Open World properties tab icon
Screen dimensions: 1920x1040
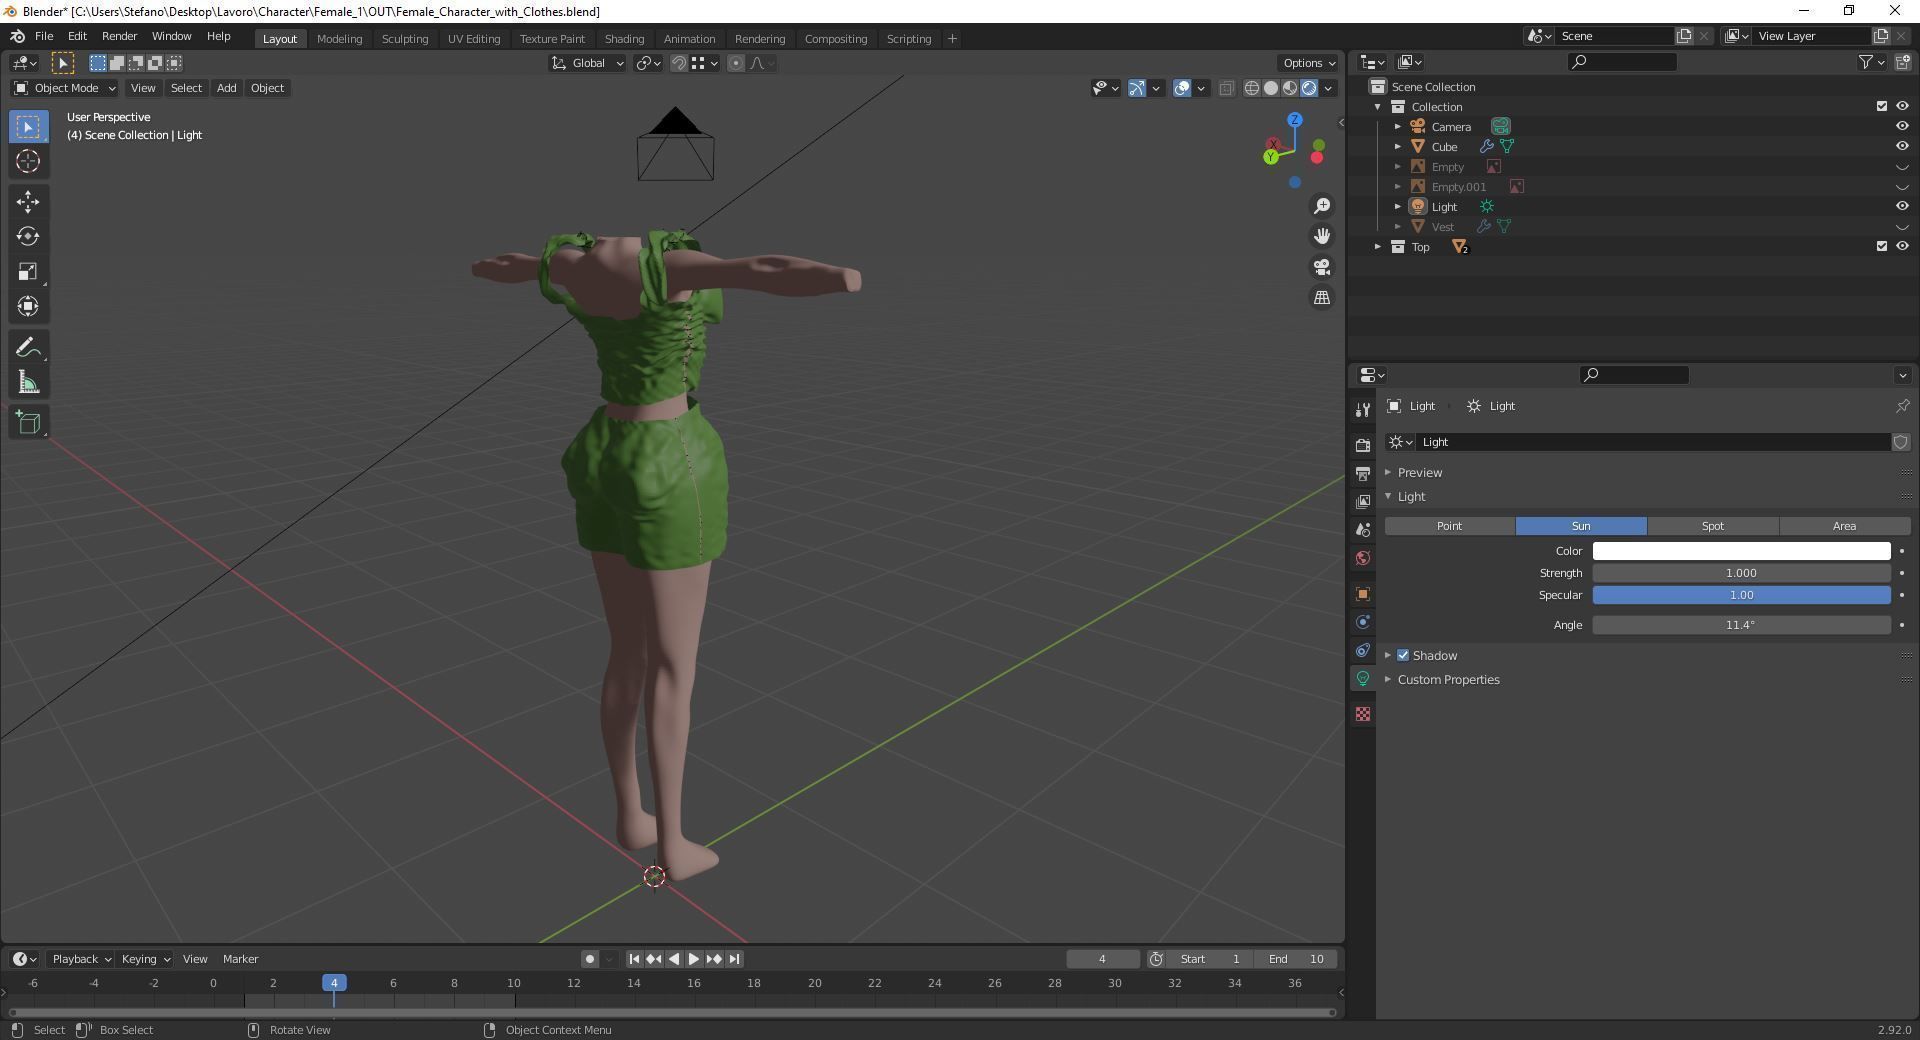[x=1362, y=558]
